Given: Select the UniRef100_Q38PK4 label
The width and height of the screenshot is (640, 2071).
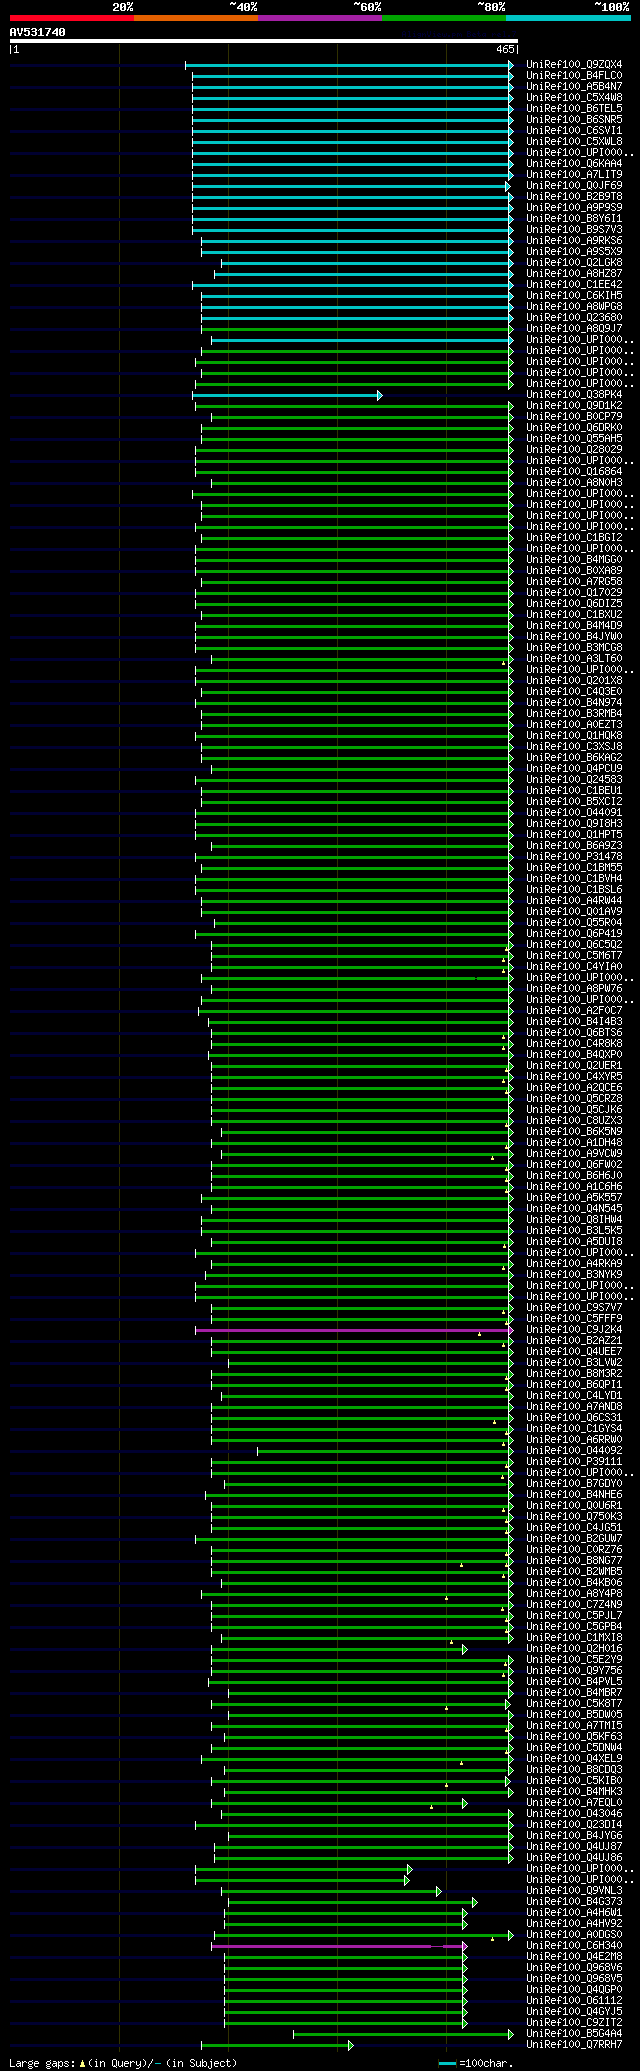Looking at the screenshot, I should (x=574, y=395).
